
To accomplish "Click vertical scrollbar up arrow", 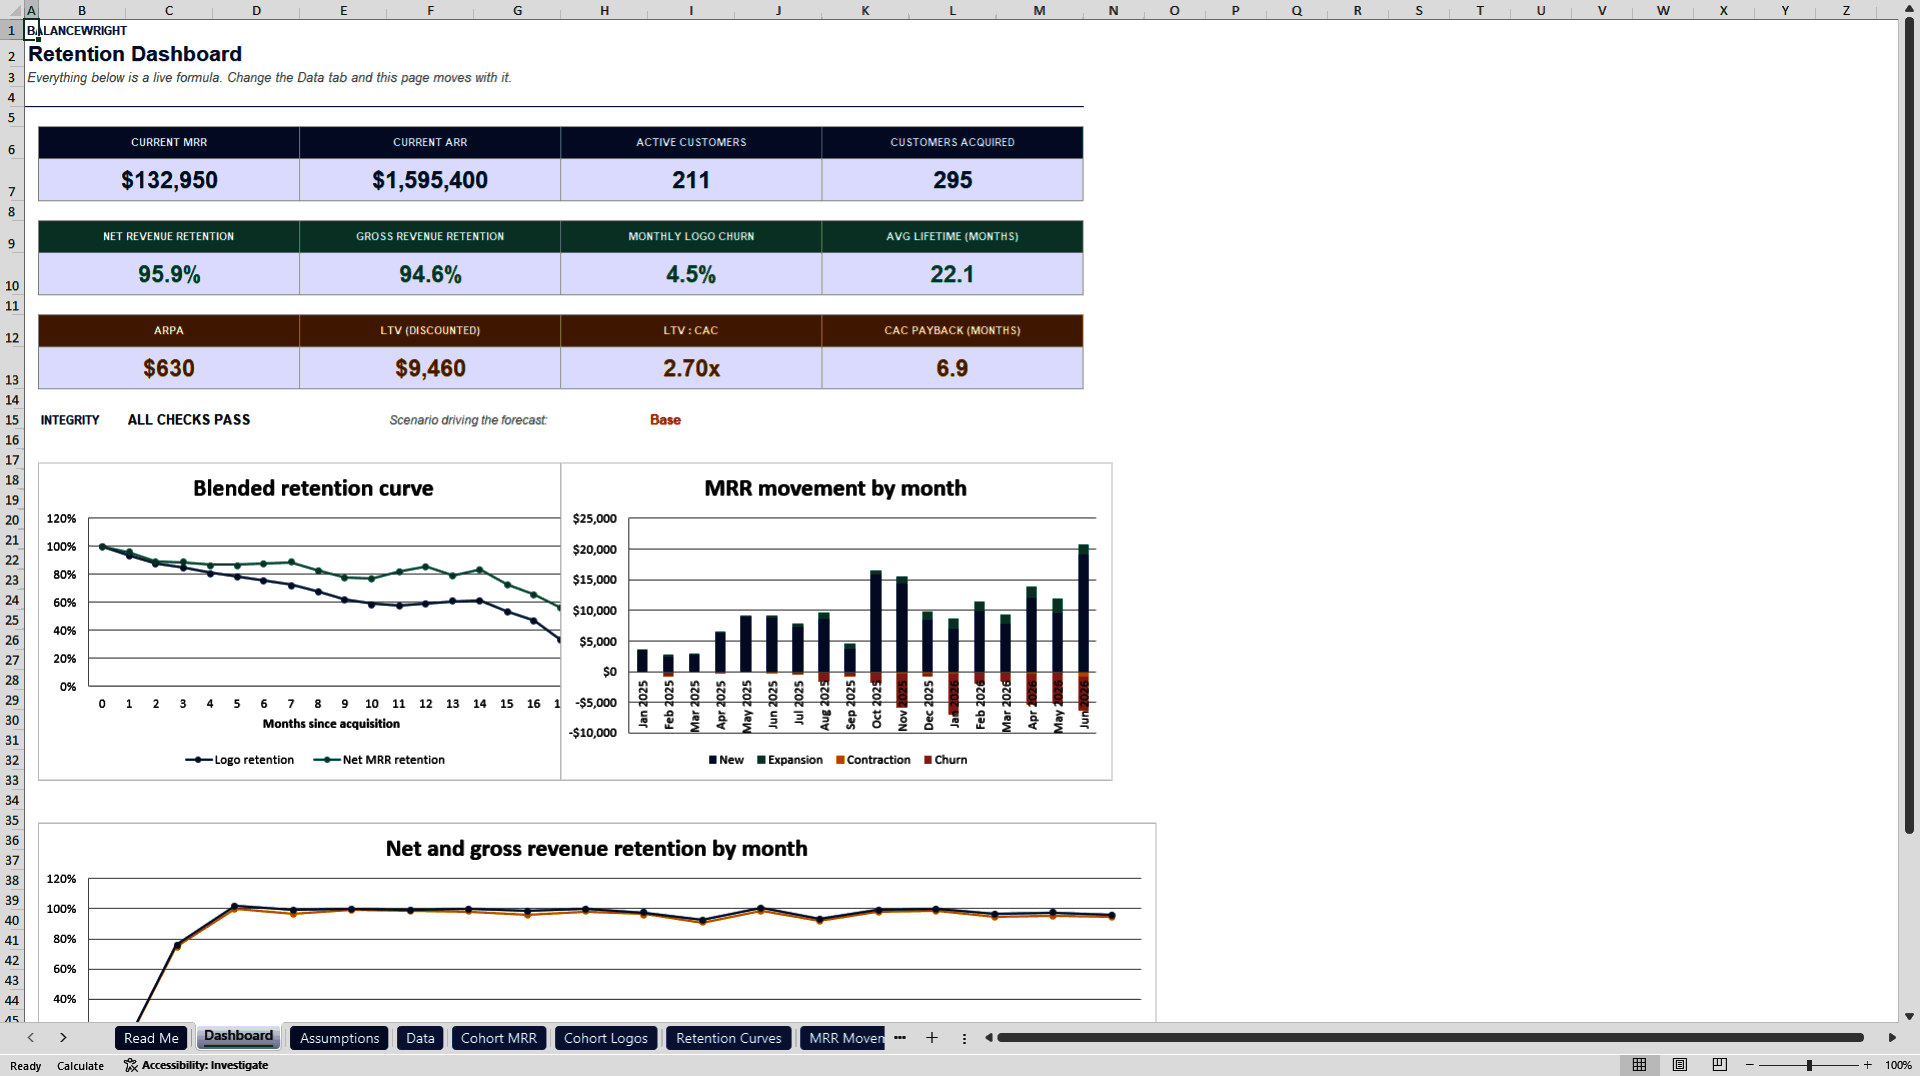I will 1909,9.
